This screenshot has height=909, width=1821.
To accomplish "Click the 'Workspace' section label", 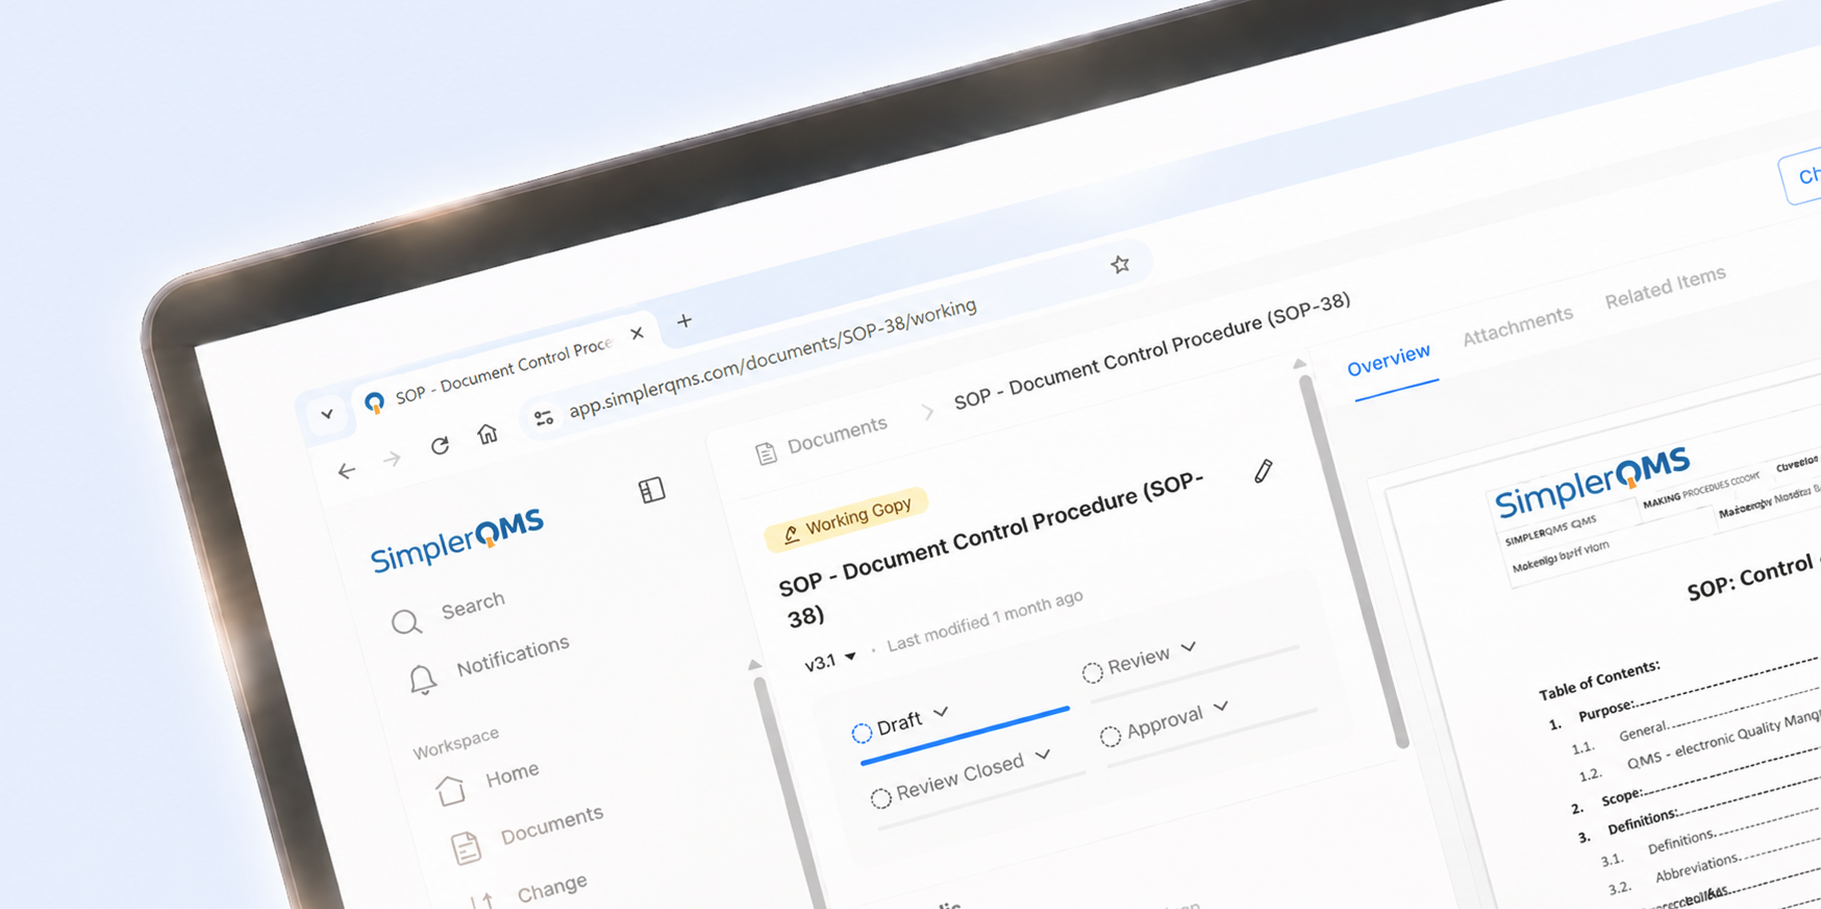I will tap(456, 742).
